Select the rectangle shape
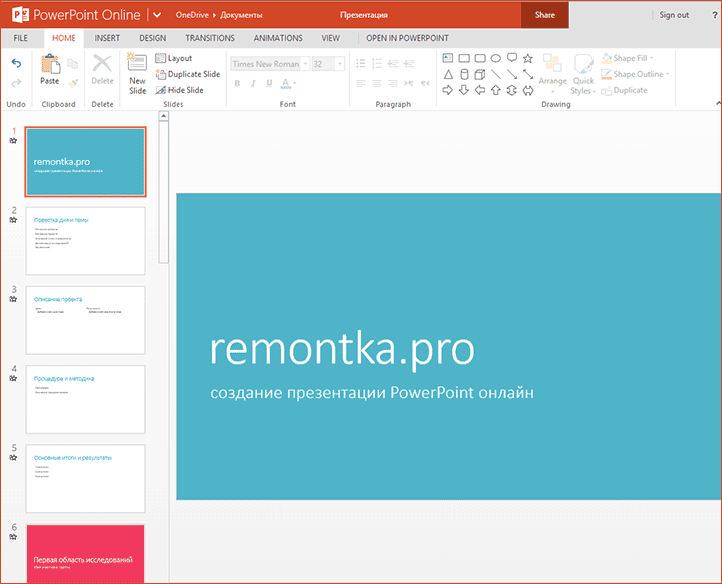This screenshot has width=722, height=584. click(464, 58)
